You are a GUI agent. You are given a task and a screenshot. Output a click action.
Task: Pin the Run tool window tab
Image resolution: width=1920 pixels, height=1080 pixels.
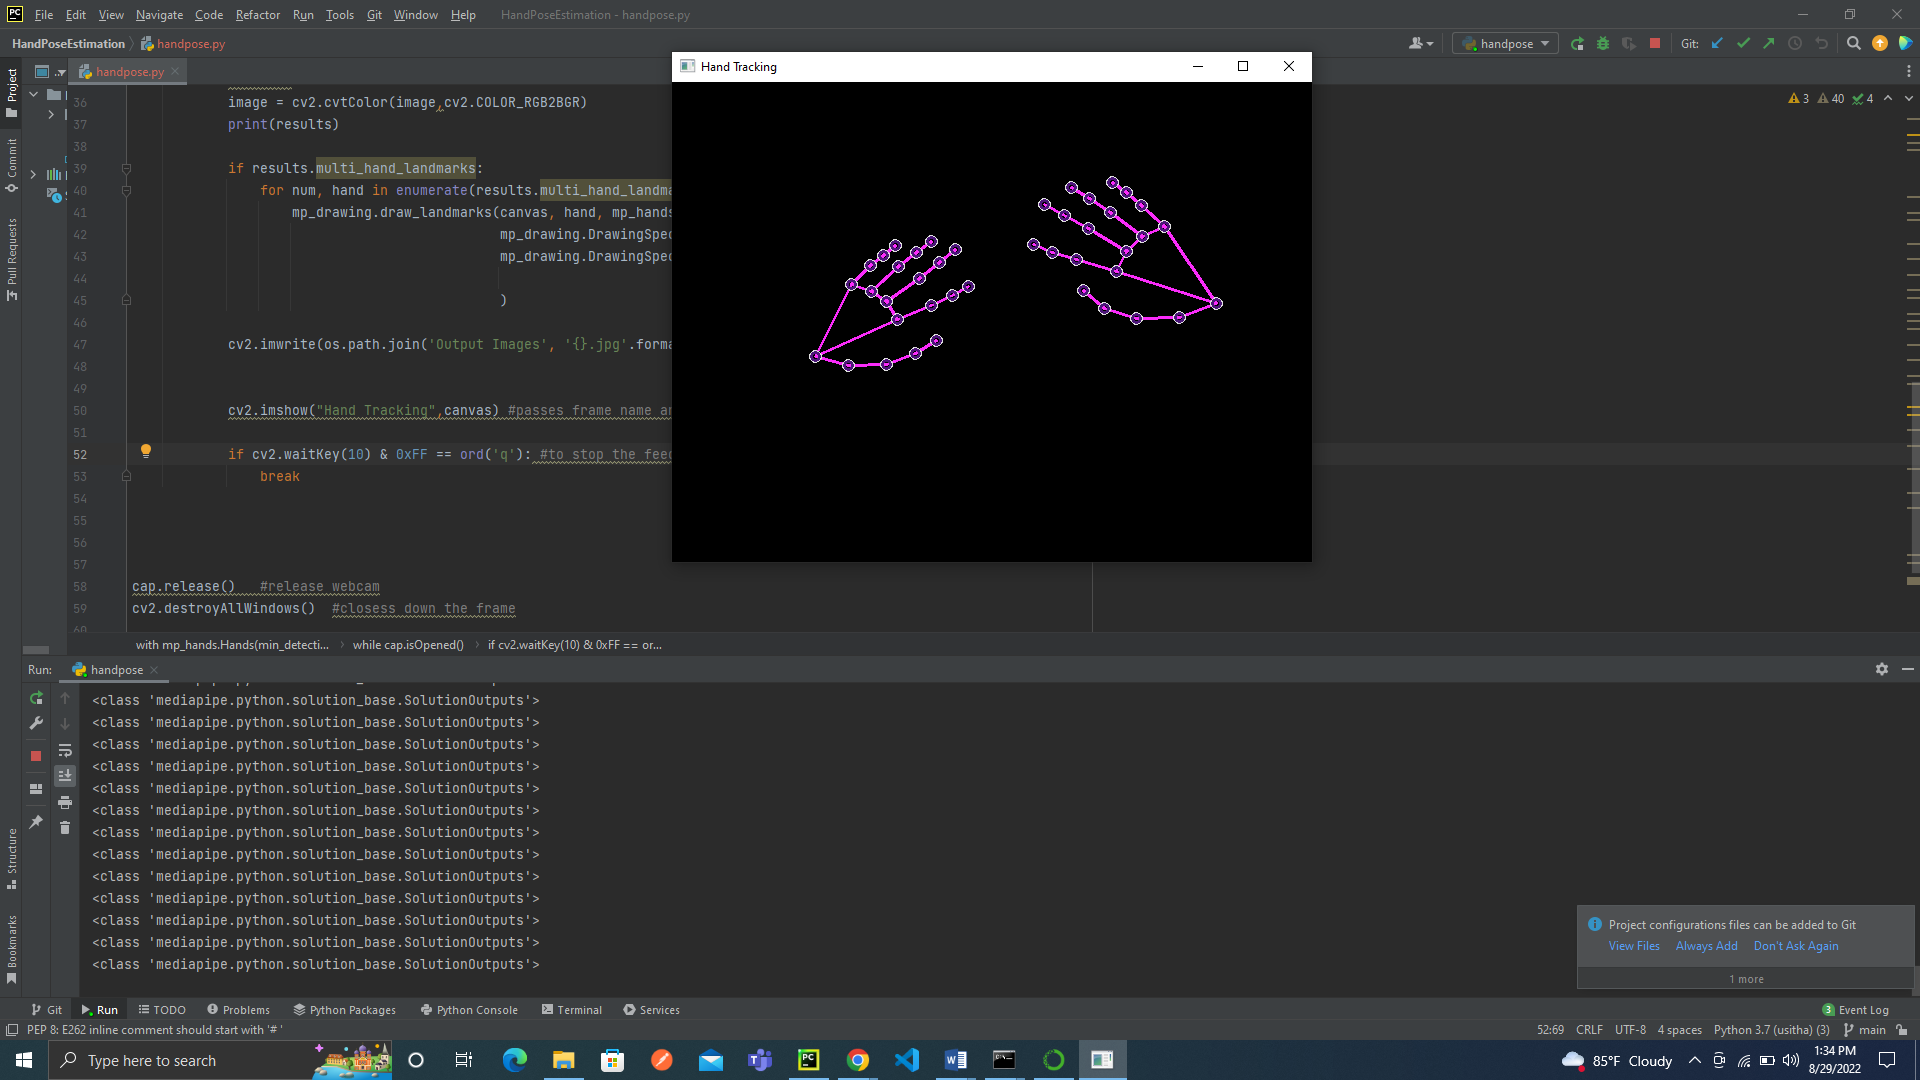pos(36,823)
